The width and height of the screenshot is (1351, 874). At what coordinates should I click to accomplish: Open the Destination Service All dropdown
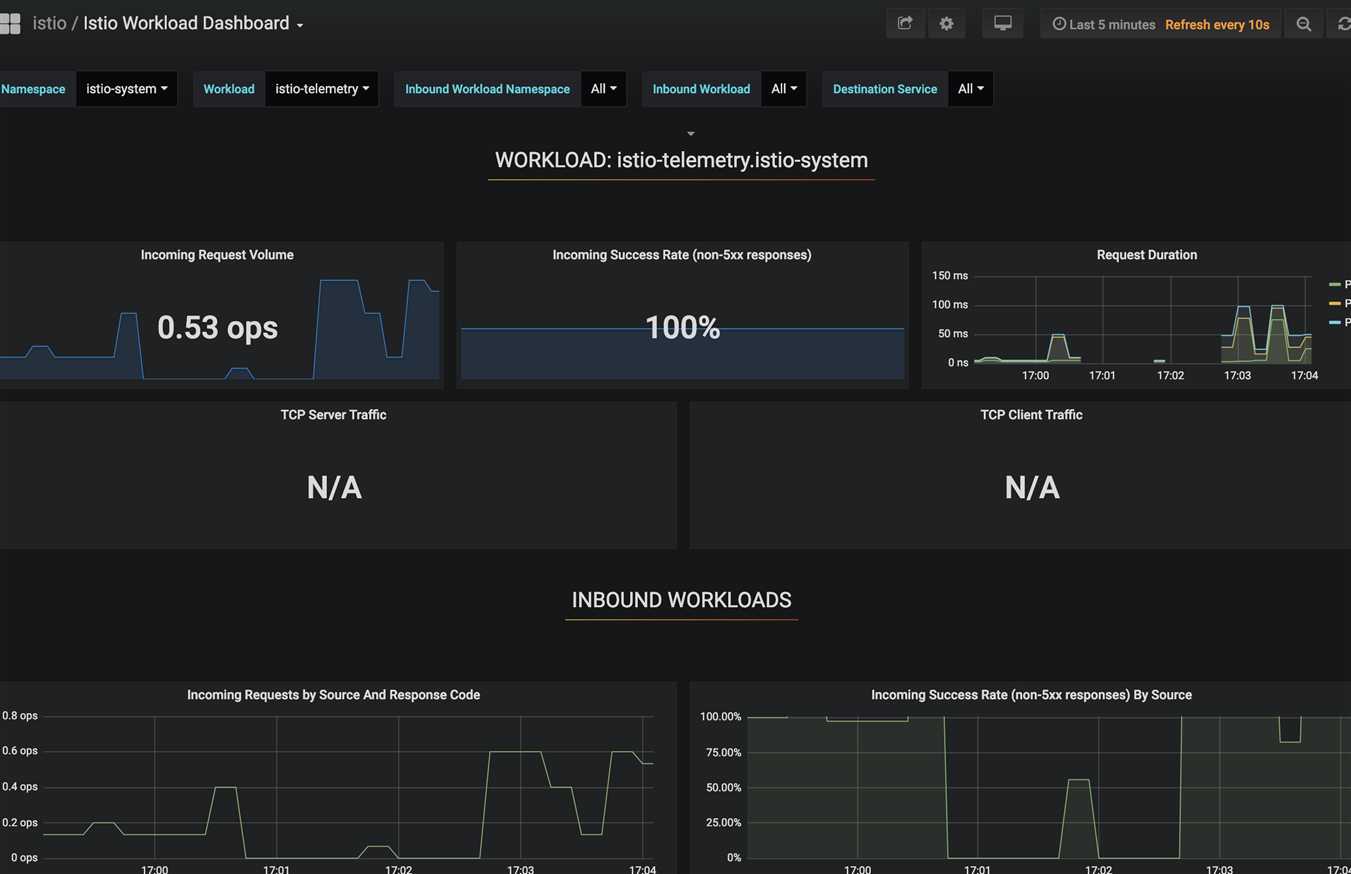click(x=970, y=89)
